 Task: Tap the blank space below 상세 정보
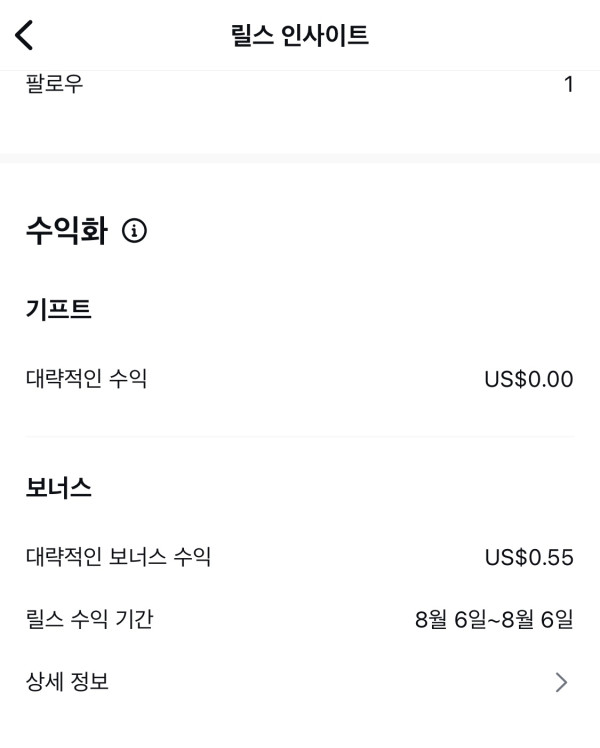pos(300,727)
